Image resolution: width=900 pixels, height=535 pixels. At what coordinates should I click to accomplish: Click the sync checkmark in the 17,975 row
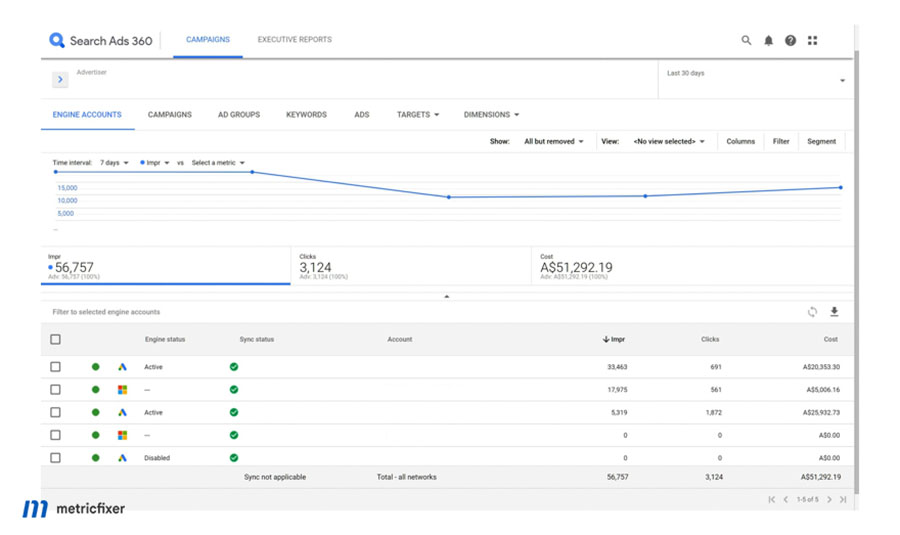click(234, 390)
